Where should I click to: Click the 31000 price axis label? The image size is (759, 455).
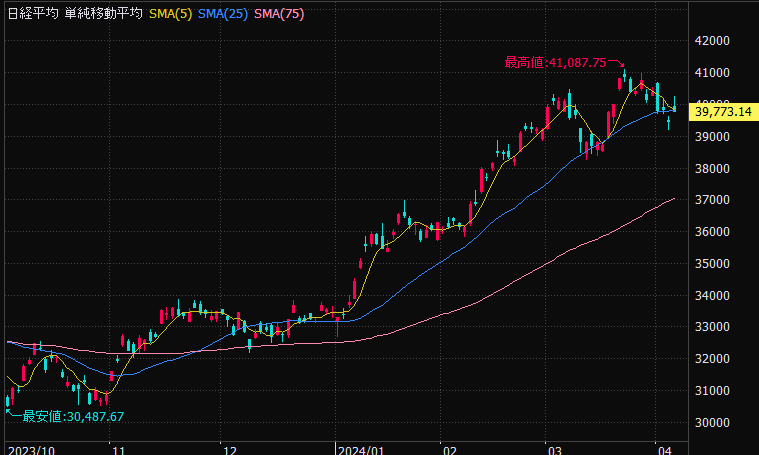coord(712,391)
